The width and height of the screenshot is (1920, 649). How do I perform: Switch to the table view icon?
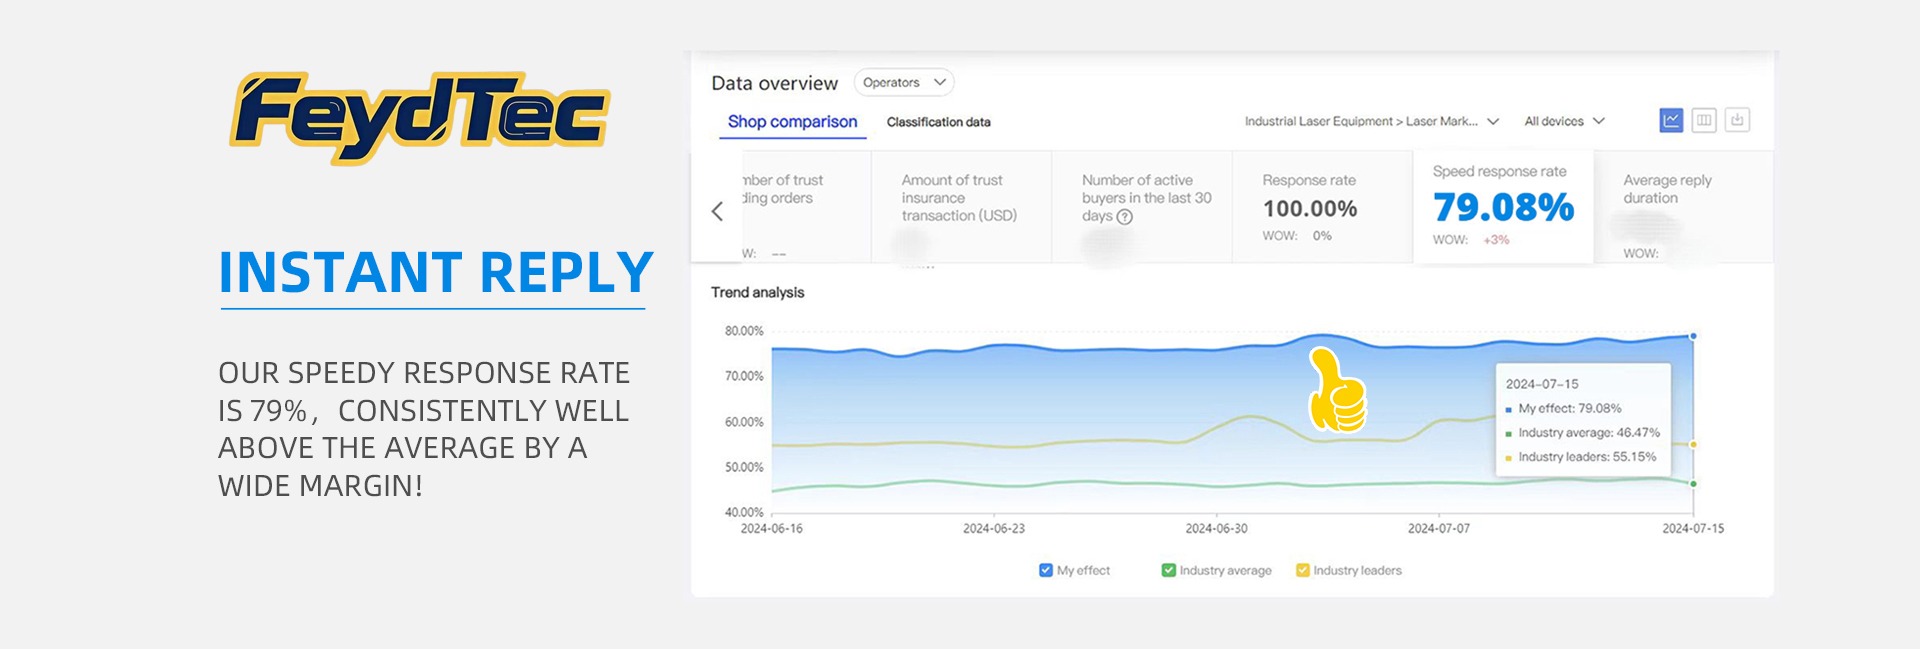pos(1704,120)
